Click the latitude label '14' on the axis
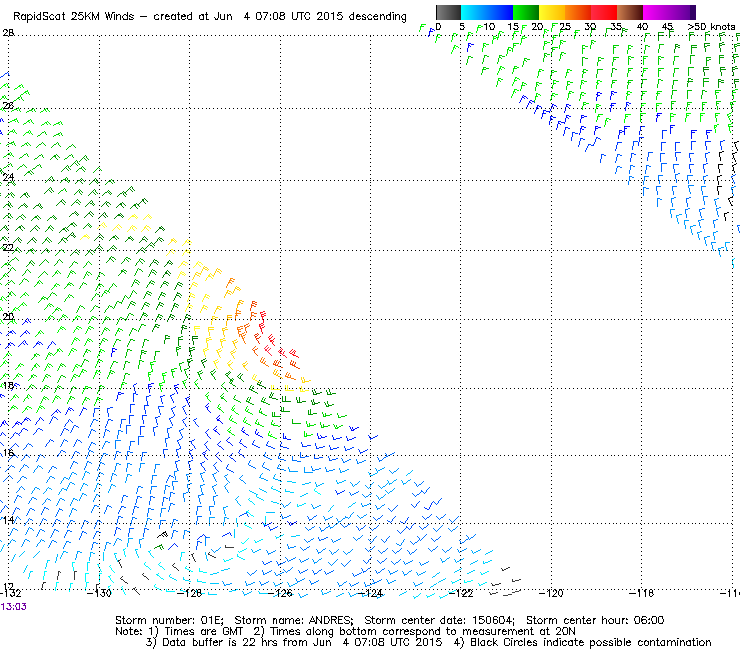This screenshot has height=650, width=740. [x=8, y=520]
